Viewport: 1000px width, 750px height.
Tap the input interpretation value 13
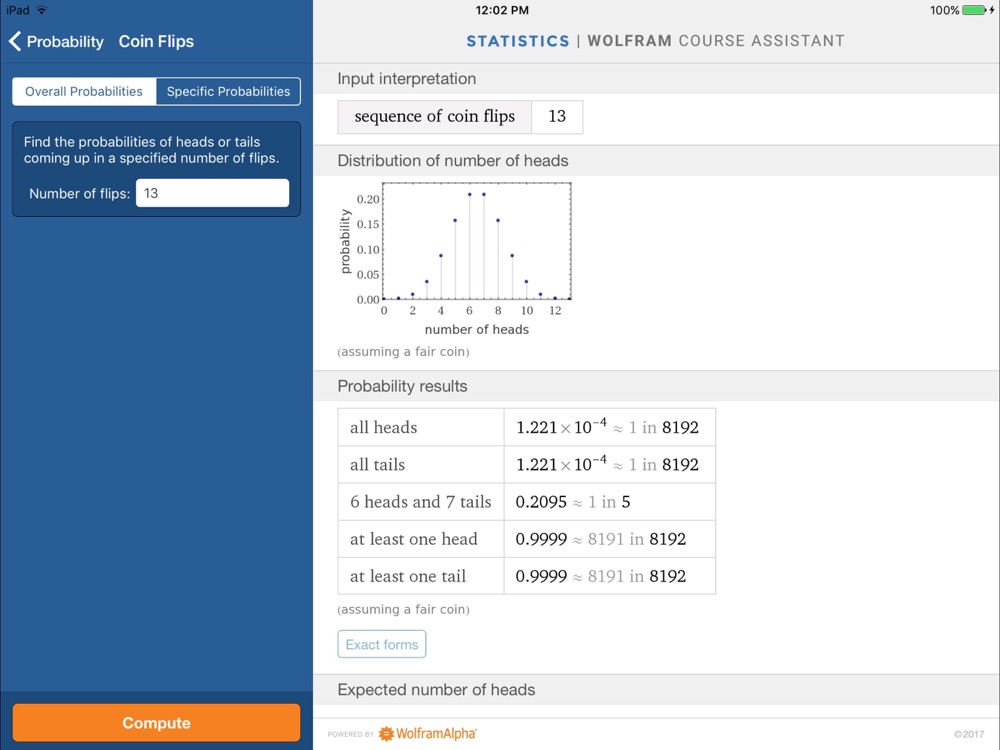click(x=557, y=117)
